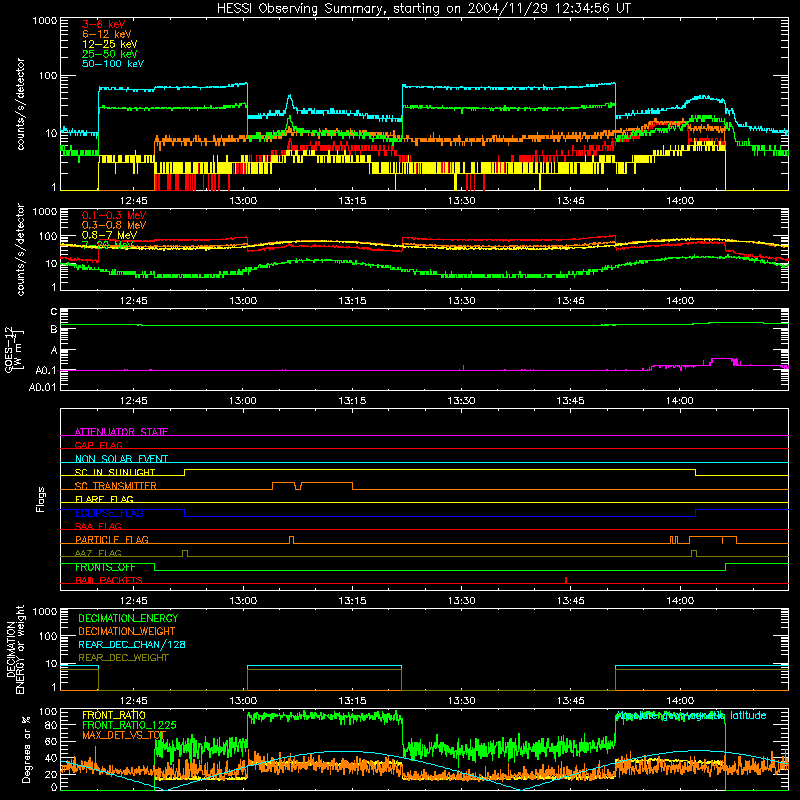Click the MAX_DET_VS_TOT legend label
This screenshot has width=800, height=800.
tap(124, 735)
